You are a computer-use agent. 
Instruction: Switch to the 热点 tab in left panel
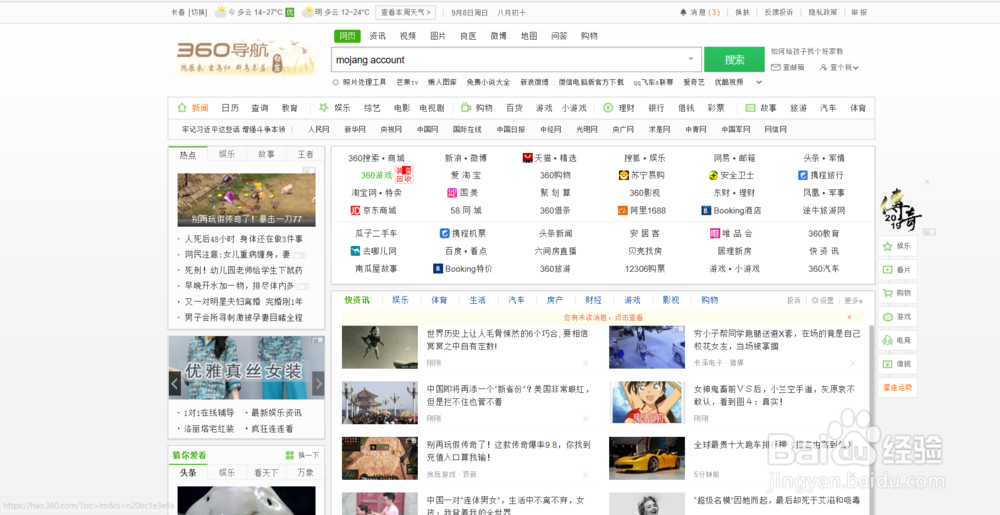[x=188, y=154]
